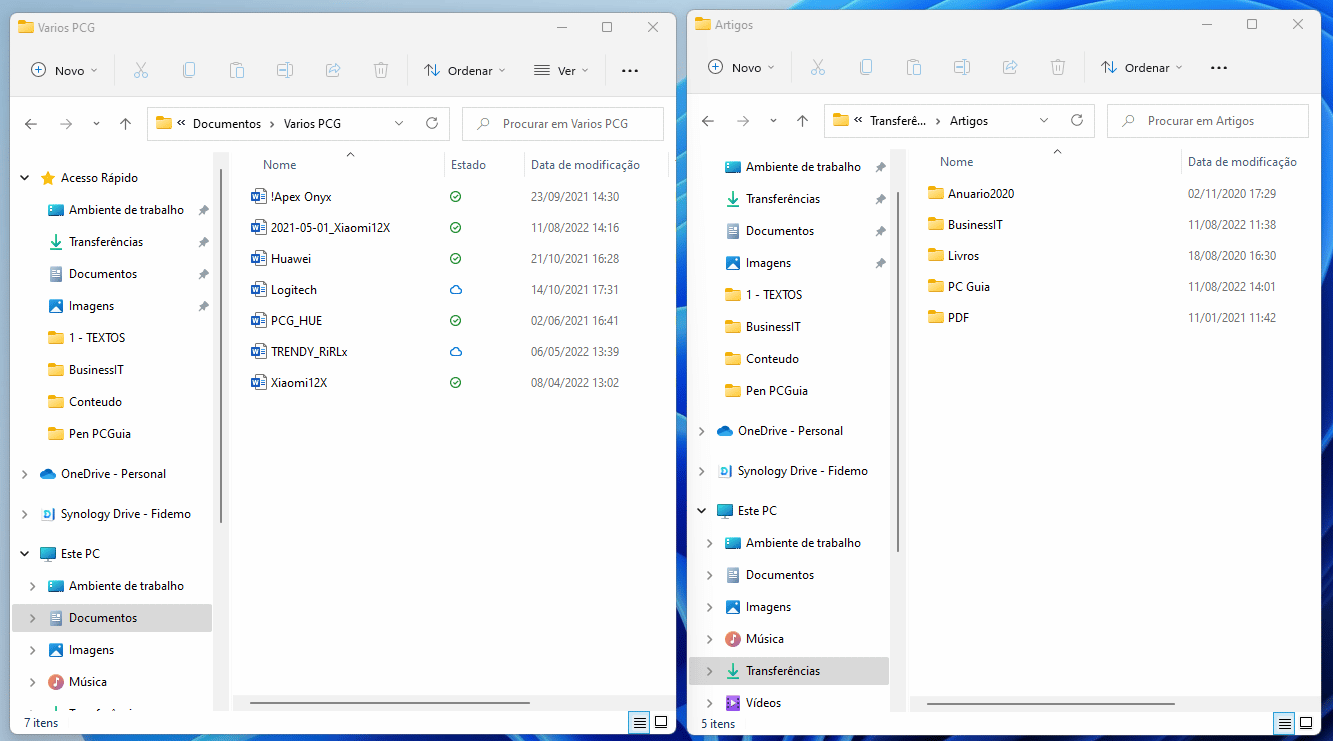This screenshot has width=1333, height=741.
Task: Click cloud status icon of Logitech file
Action: (455, 290)
